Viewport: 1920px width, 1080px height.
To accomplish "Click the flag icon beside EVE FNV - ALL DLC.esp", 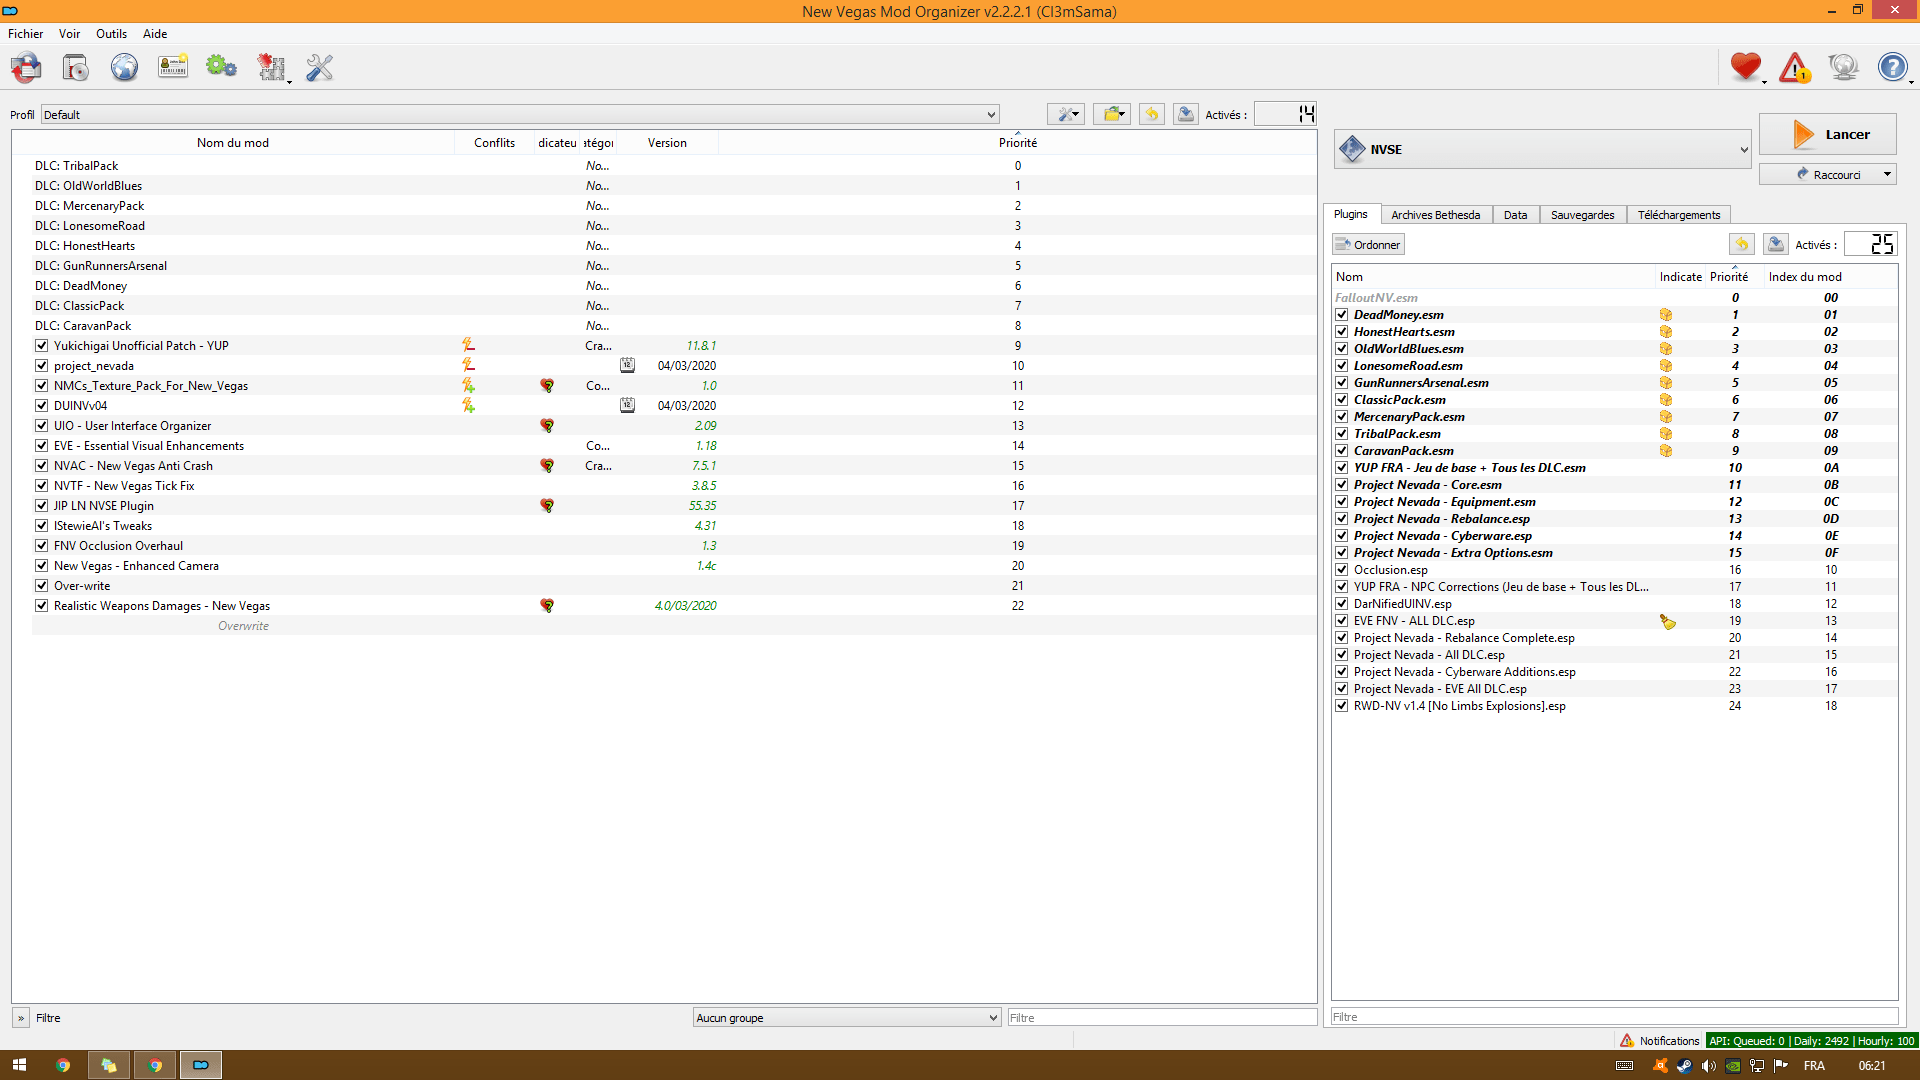I will tap(1667, 621).
